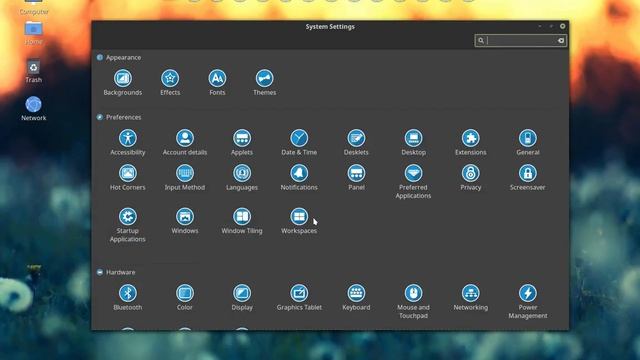Click the System Settings search field

point(520,40)
